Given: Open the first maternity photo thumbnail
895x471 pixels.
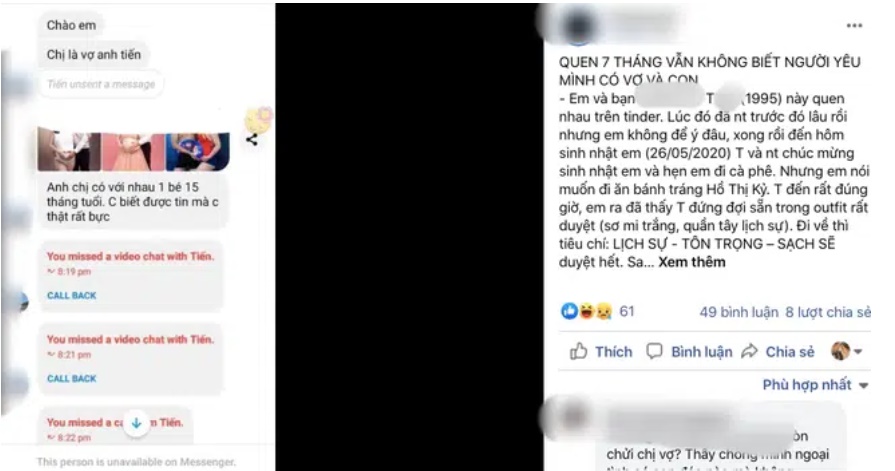Looking at the screenshot, I should (69, 150).
